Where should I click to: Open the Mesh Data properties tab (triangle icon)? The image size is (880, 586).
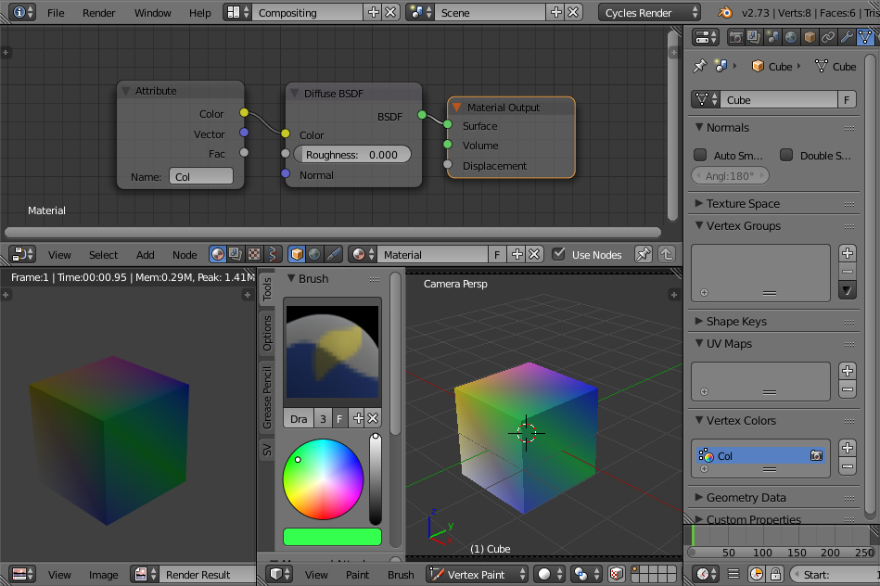coord(865,38)
